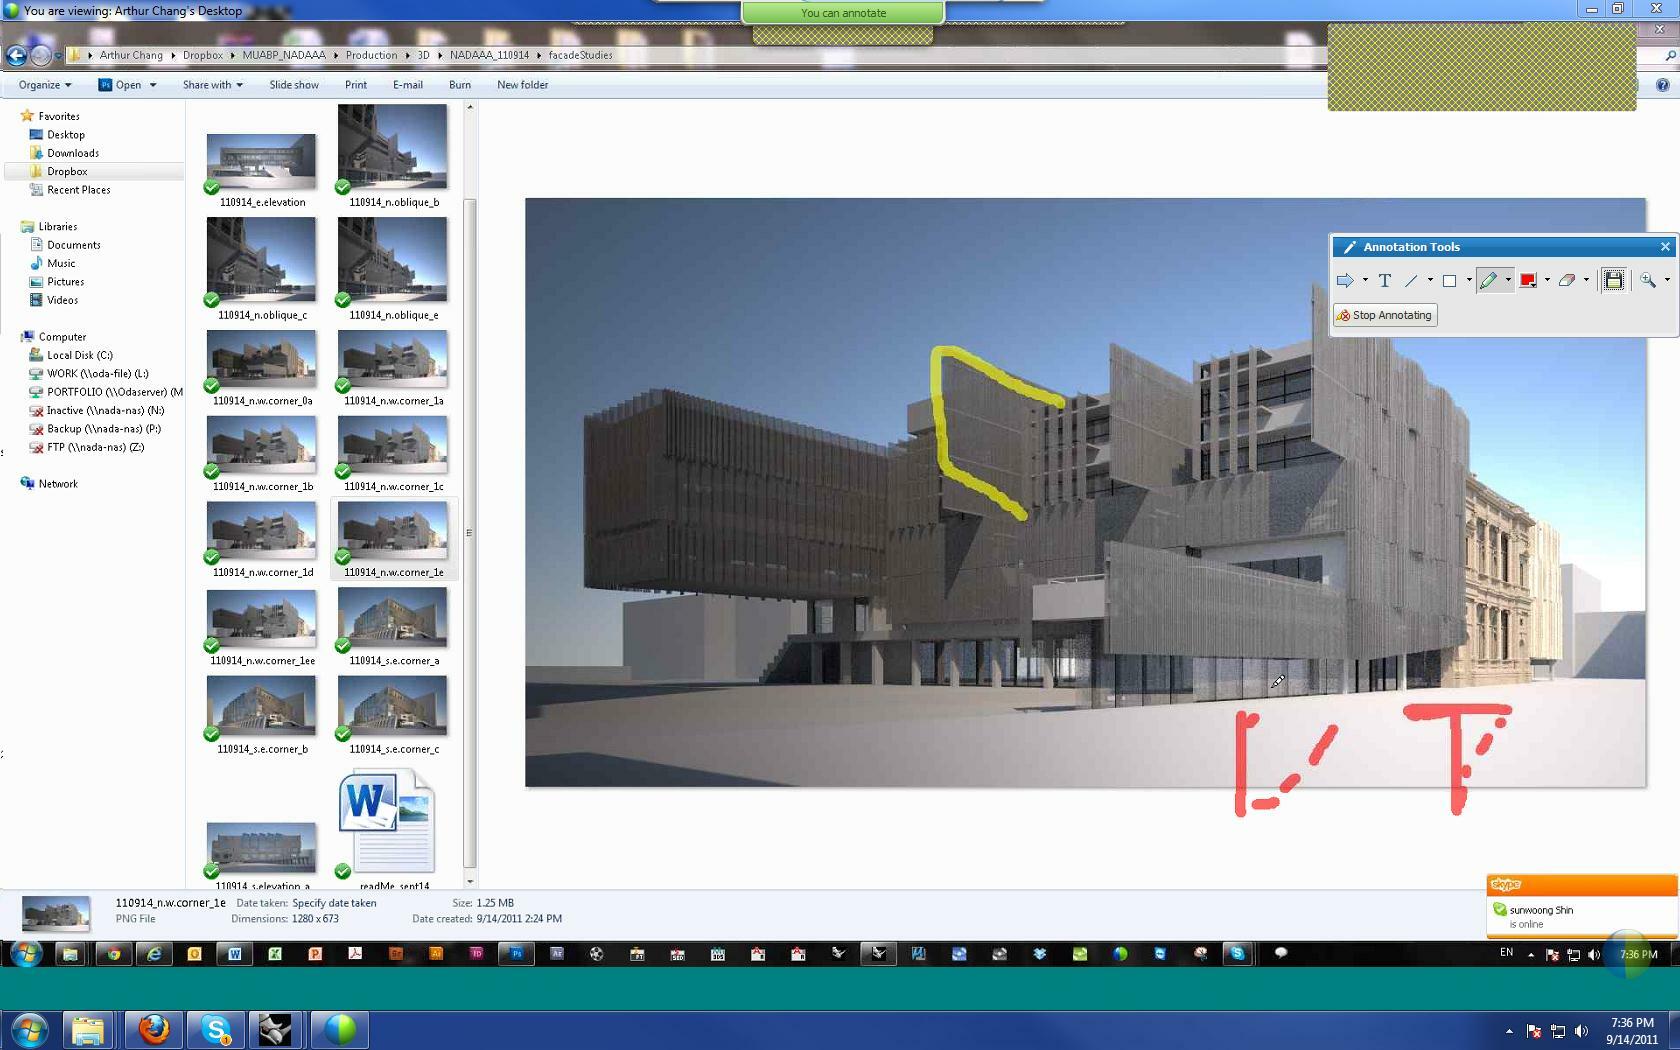Click the Explorer help question mark icon
Viewport: 1680px width, 1050px height.
click(x=1662, y=85)
